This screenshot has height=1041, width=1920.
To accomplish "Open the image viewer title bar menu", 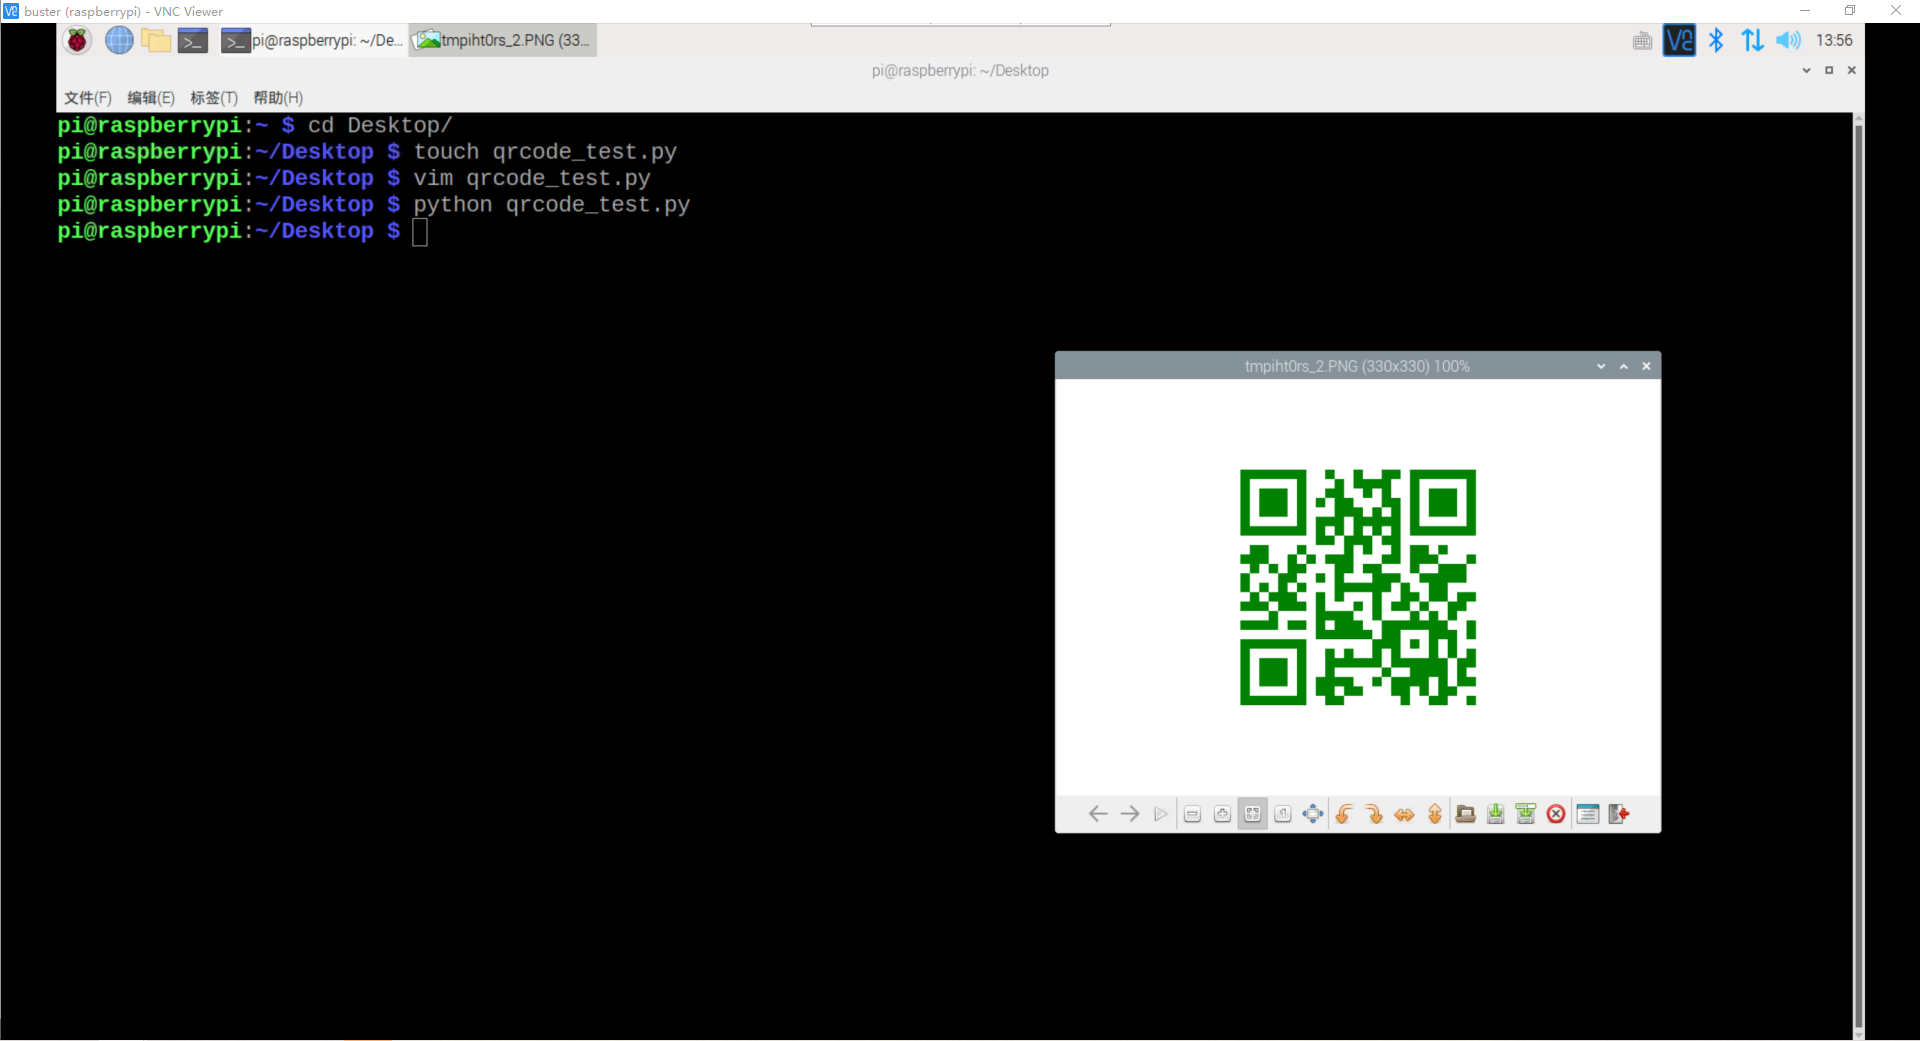I will [x=1601, y=366].
